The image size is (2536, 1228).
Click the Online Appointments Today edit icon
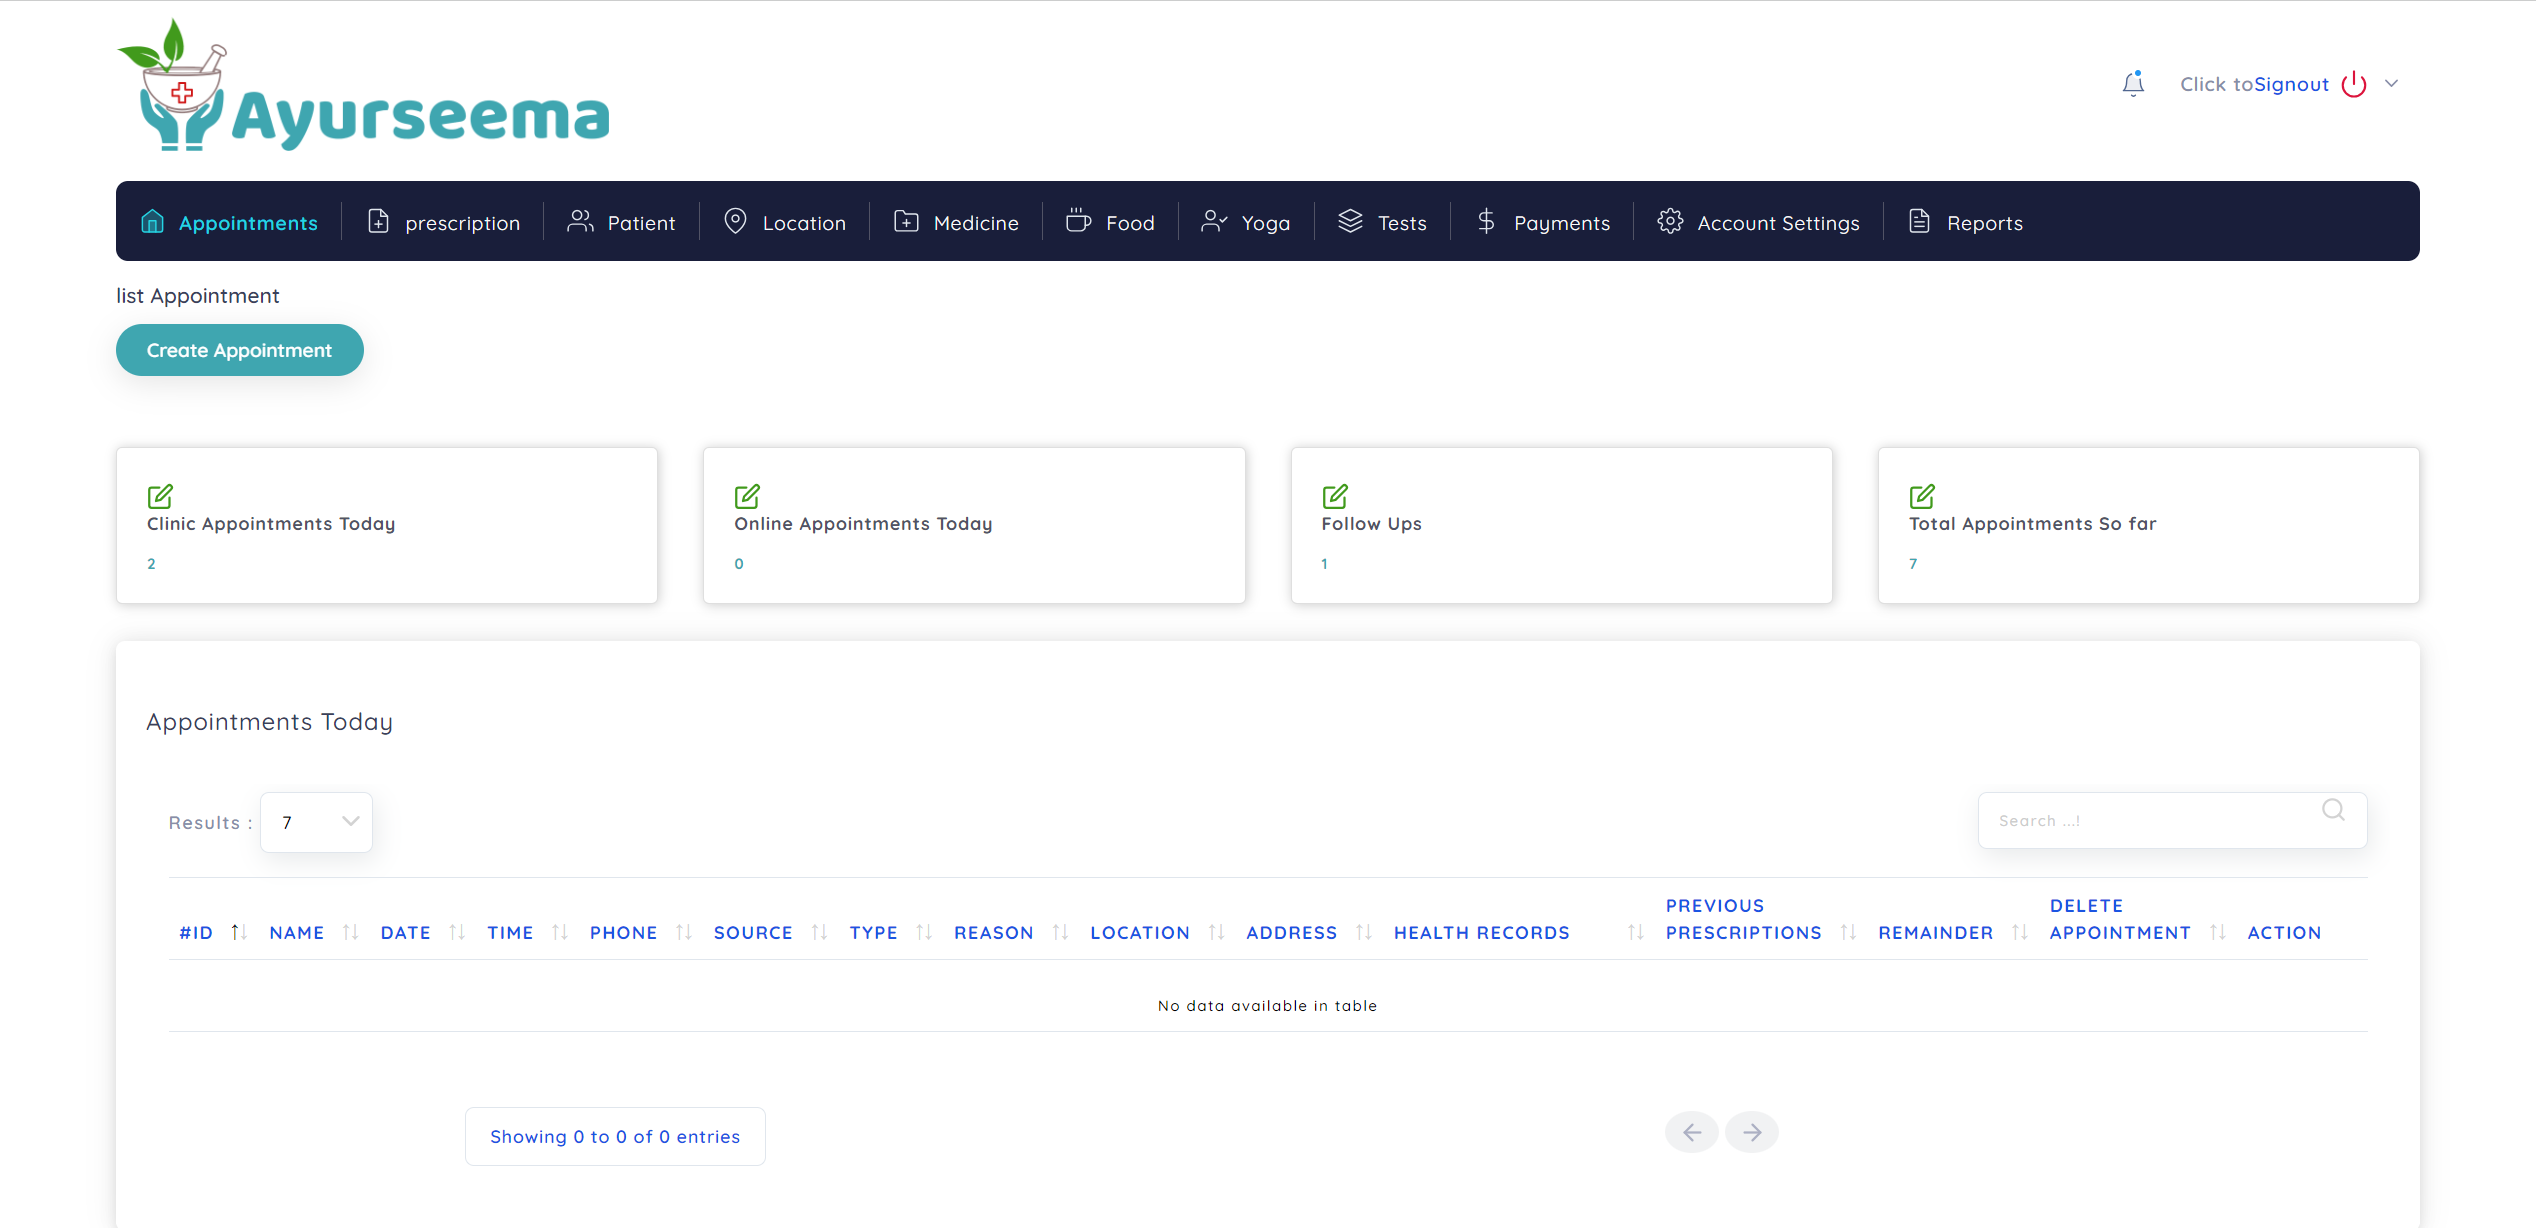(x=747, y=496)
